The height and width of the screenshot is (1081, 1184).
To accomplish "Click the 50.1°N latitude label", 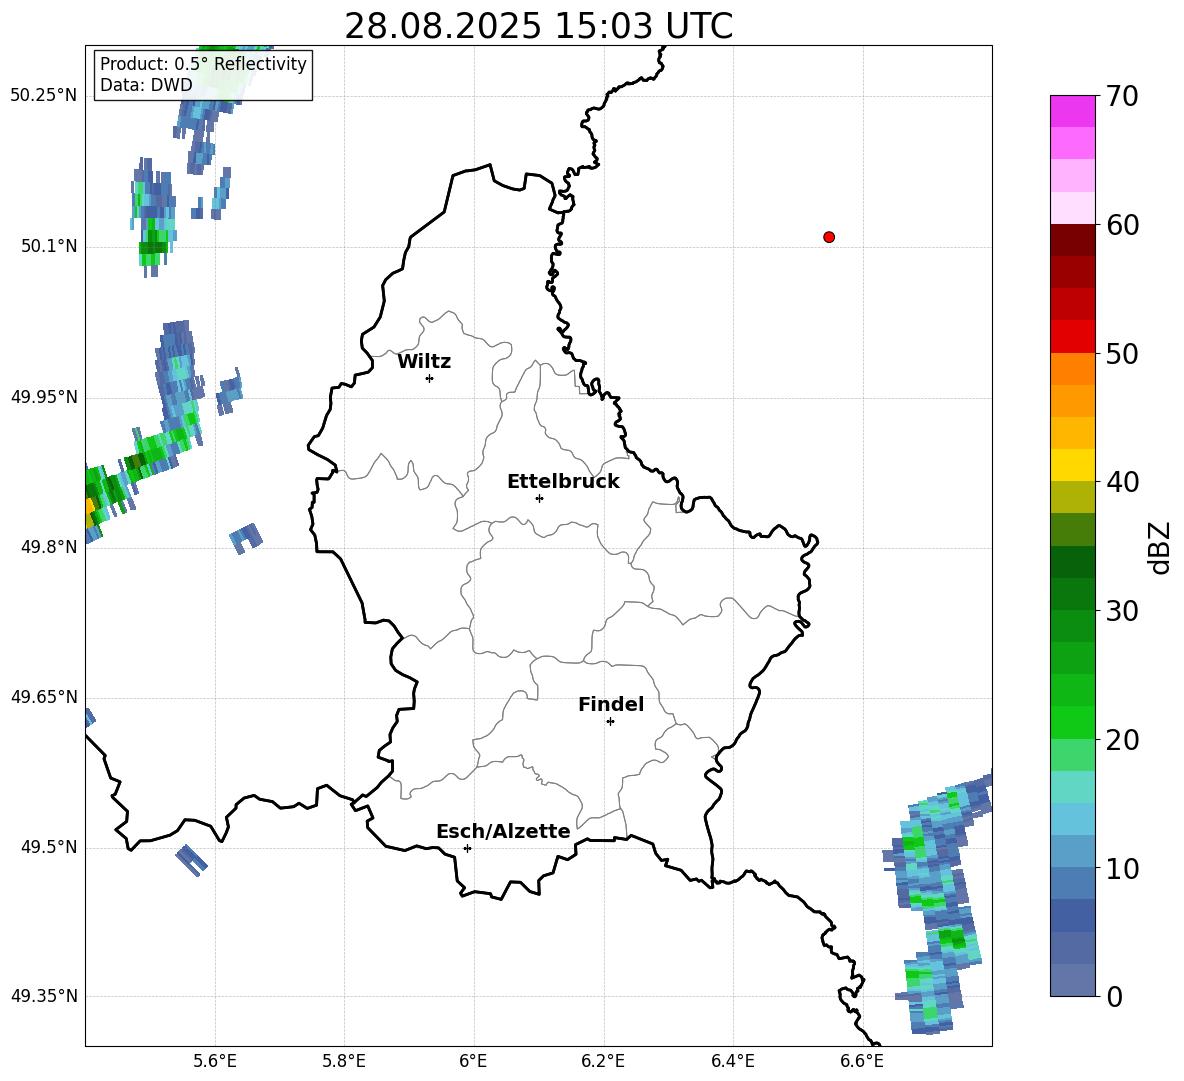I will (49, 247).
